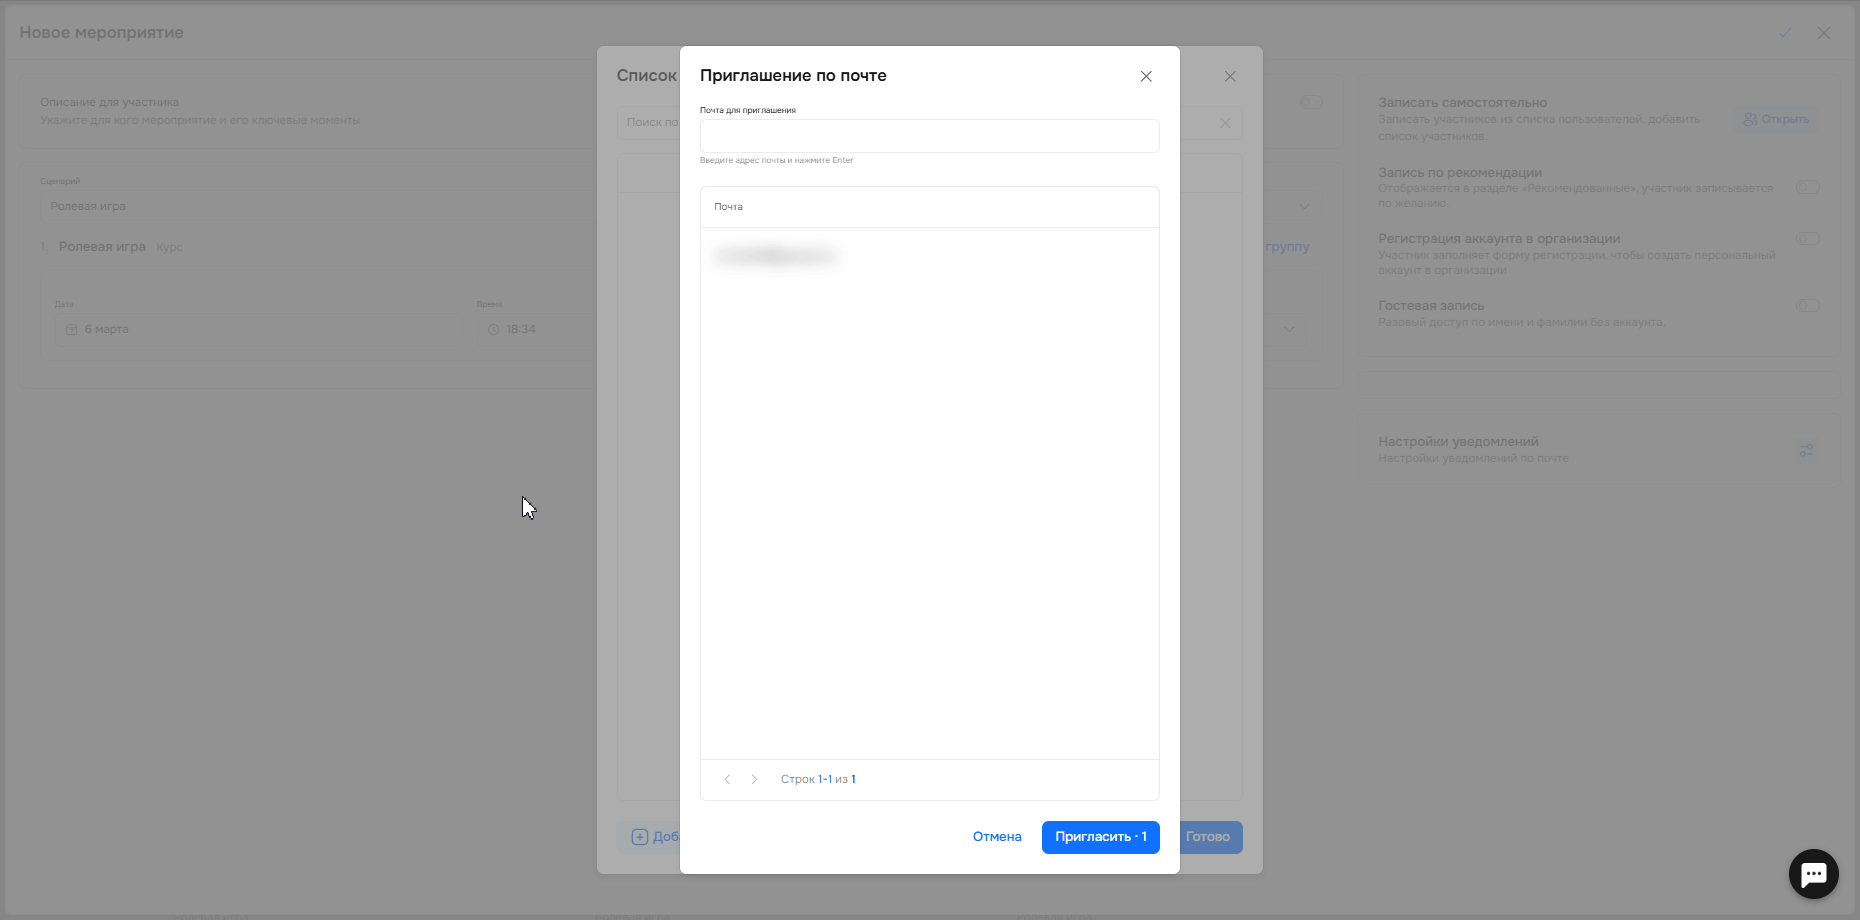The height and width of the screenshot is (920, 1860).
Task: Clear the participant search field
Action: pos(1225,123)
